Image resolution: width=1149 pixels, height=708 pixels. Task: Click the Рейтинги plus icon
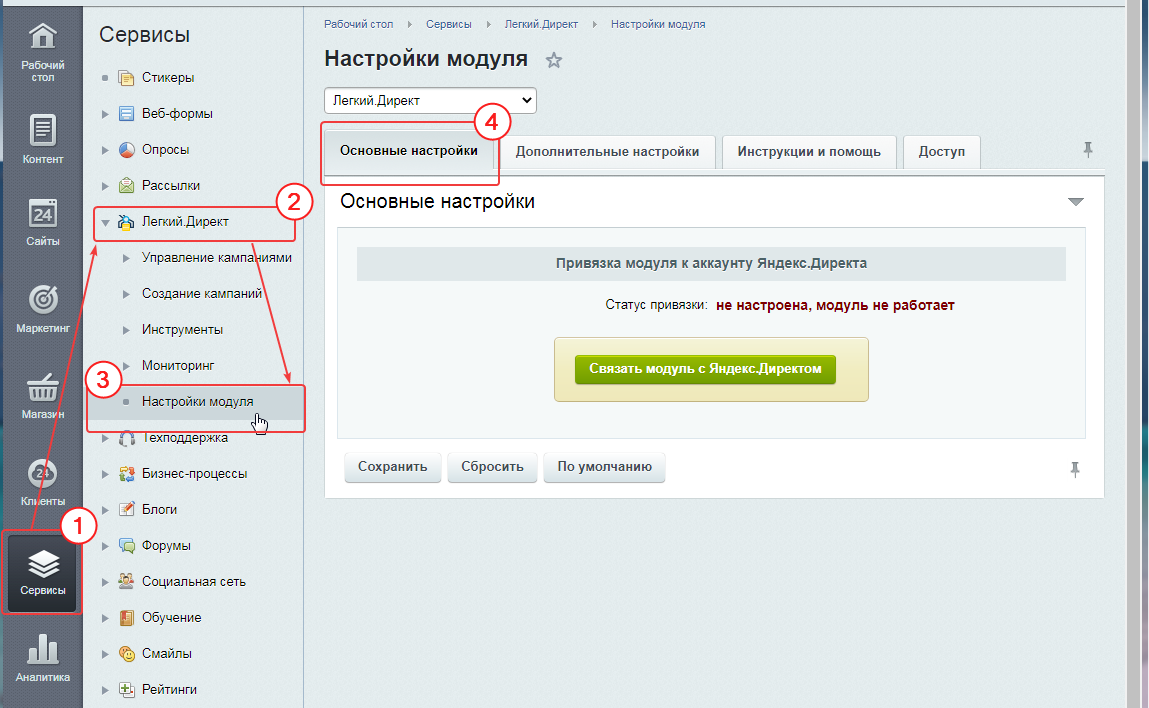pyautogui.click(x=126, y=689)
